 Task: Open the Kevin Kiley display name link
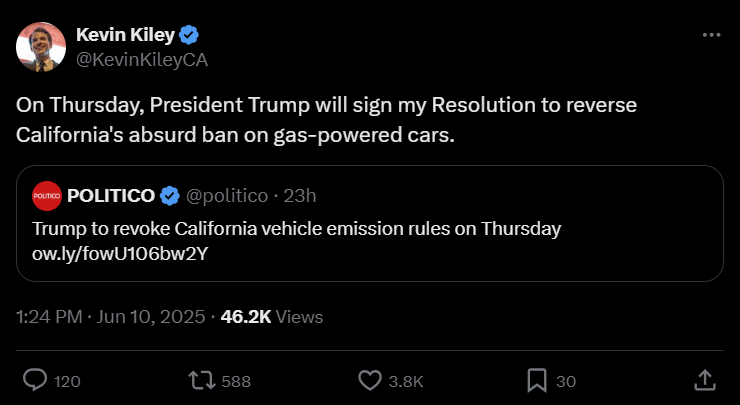[x=125, y=36]
